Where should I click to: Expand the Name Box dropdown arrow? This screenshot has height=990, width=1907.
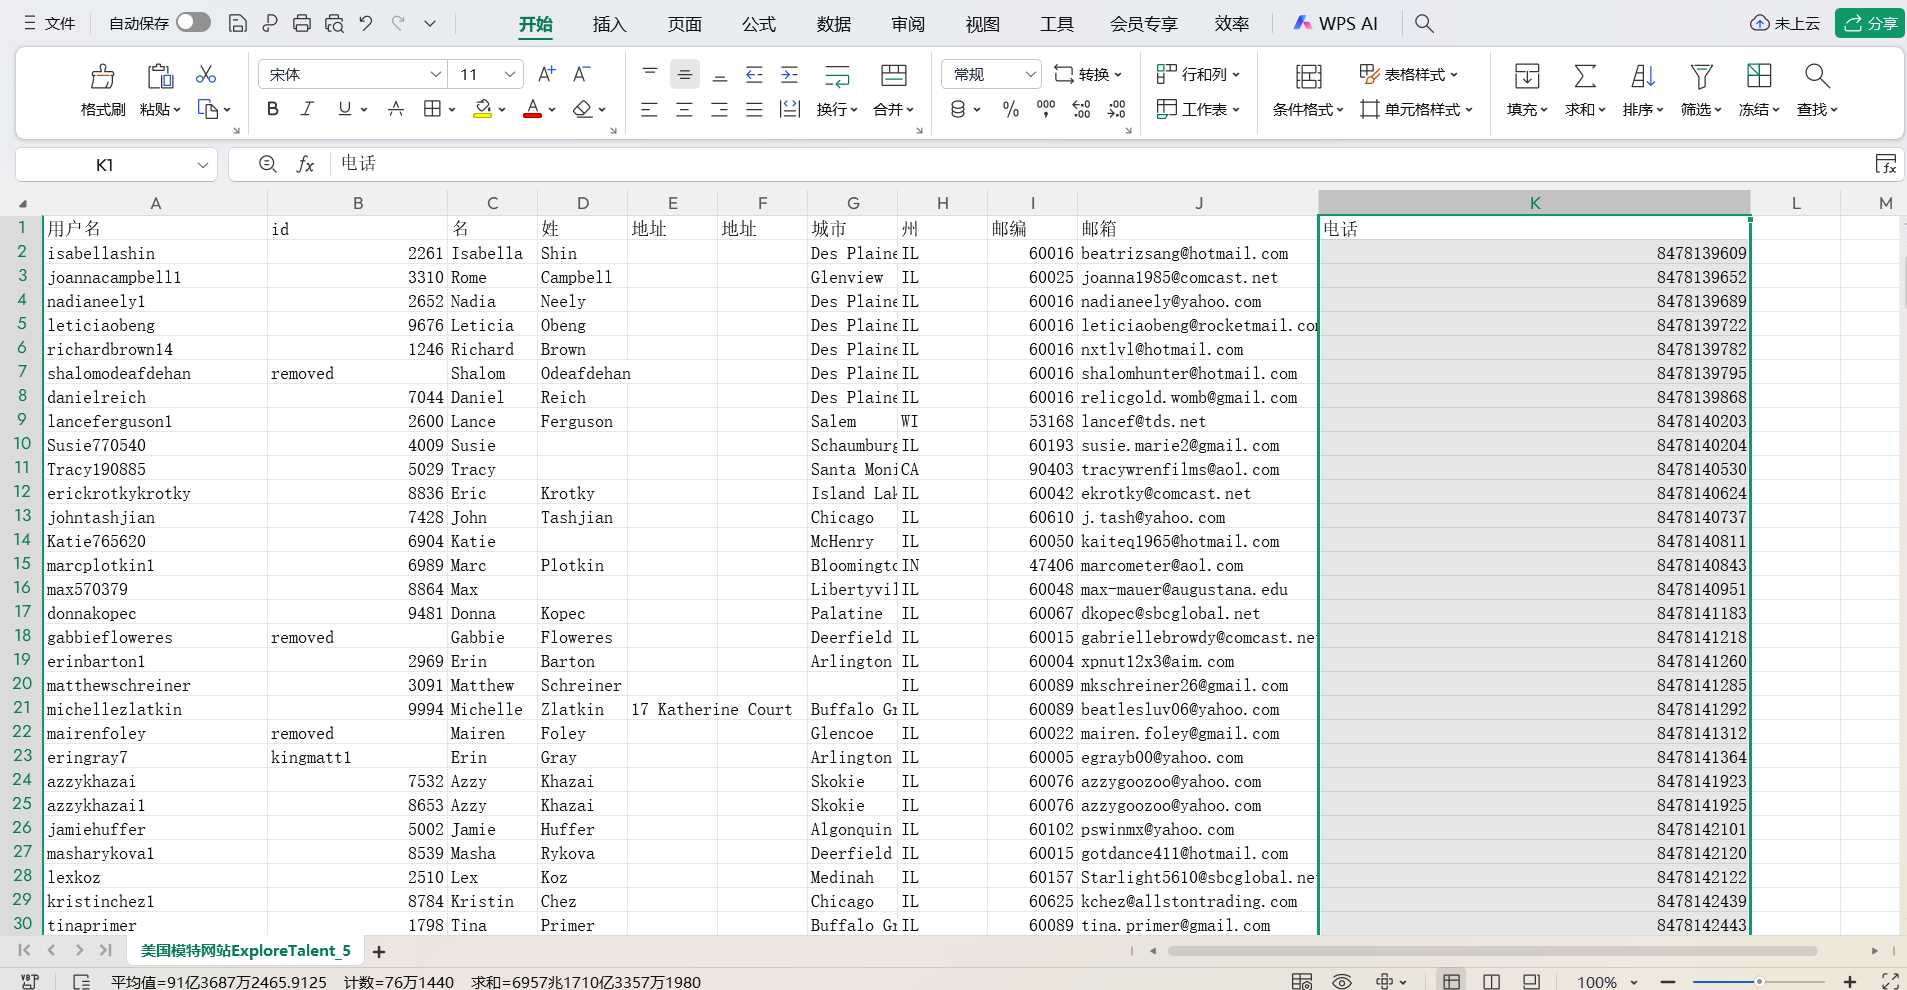[x=203, y=165]
